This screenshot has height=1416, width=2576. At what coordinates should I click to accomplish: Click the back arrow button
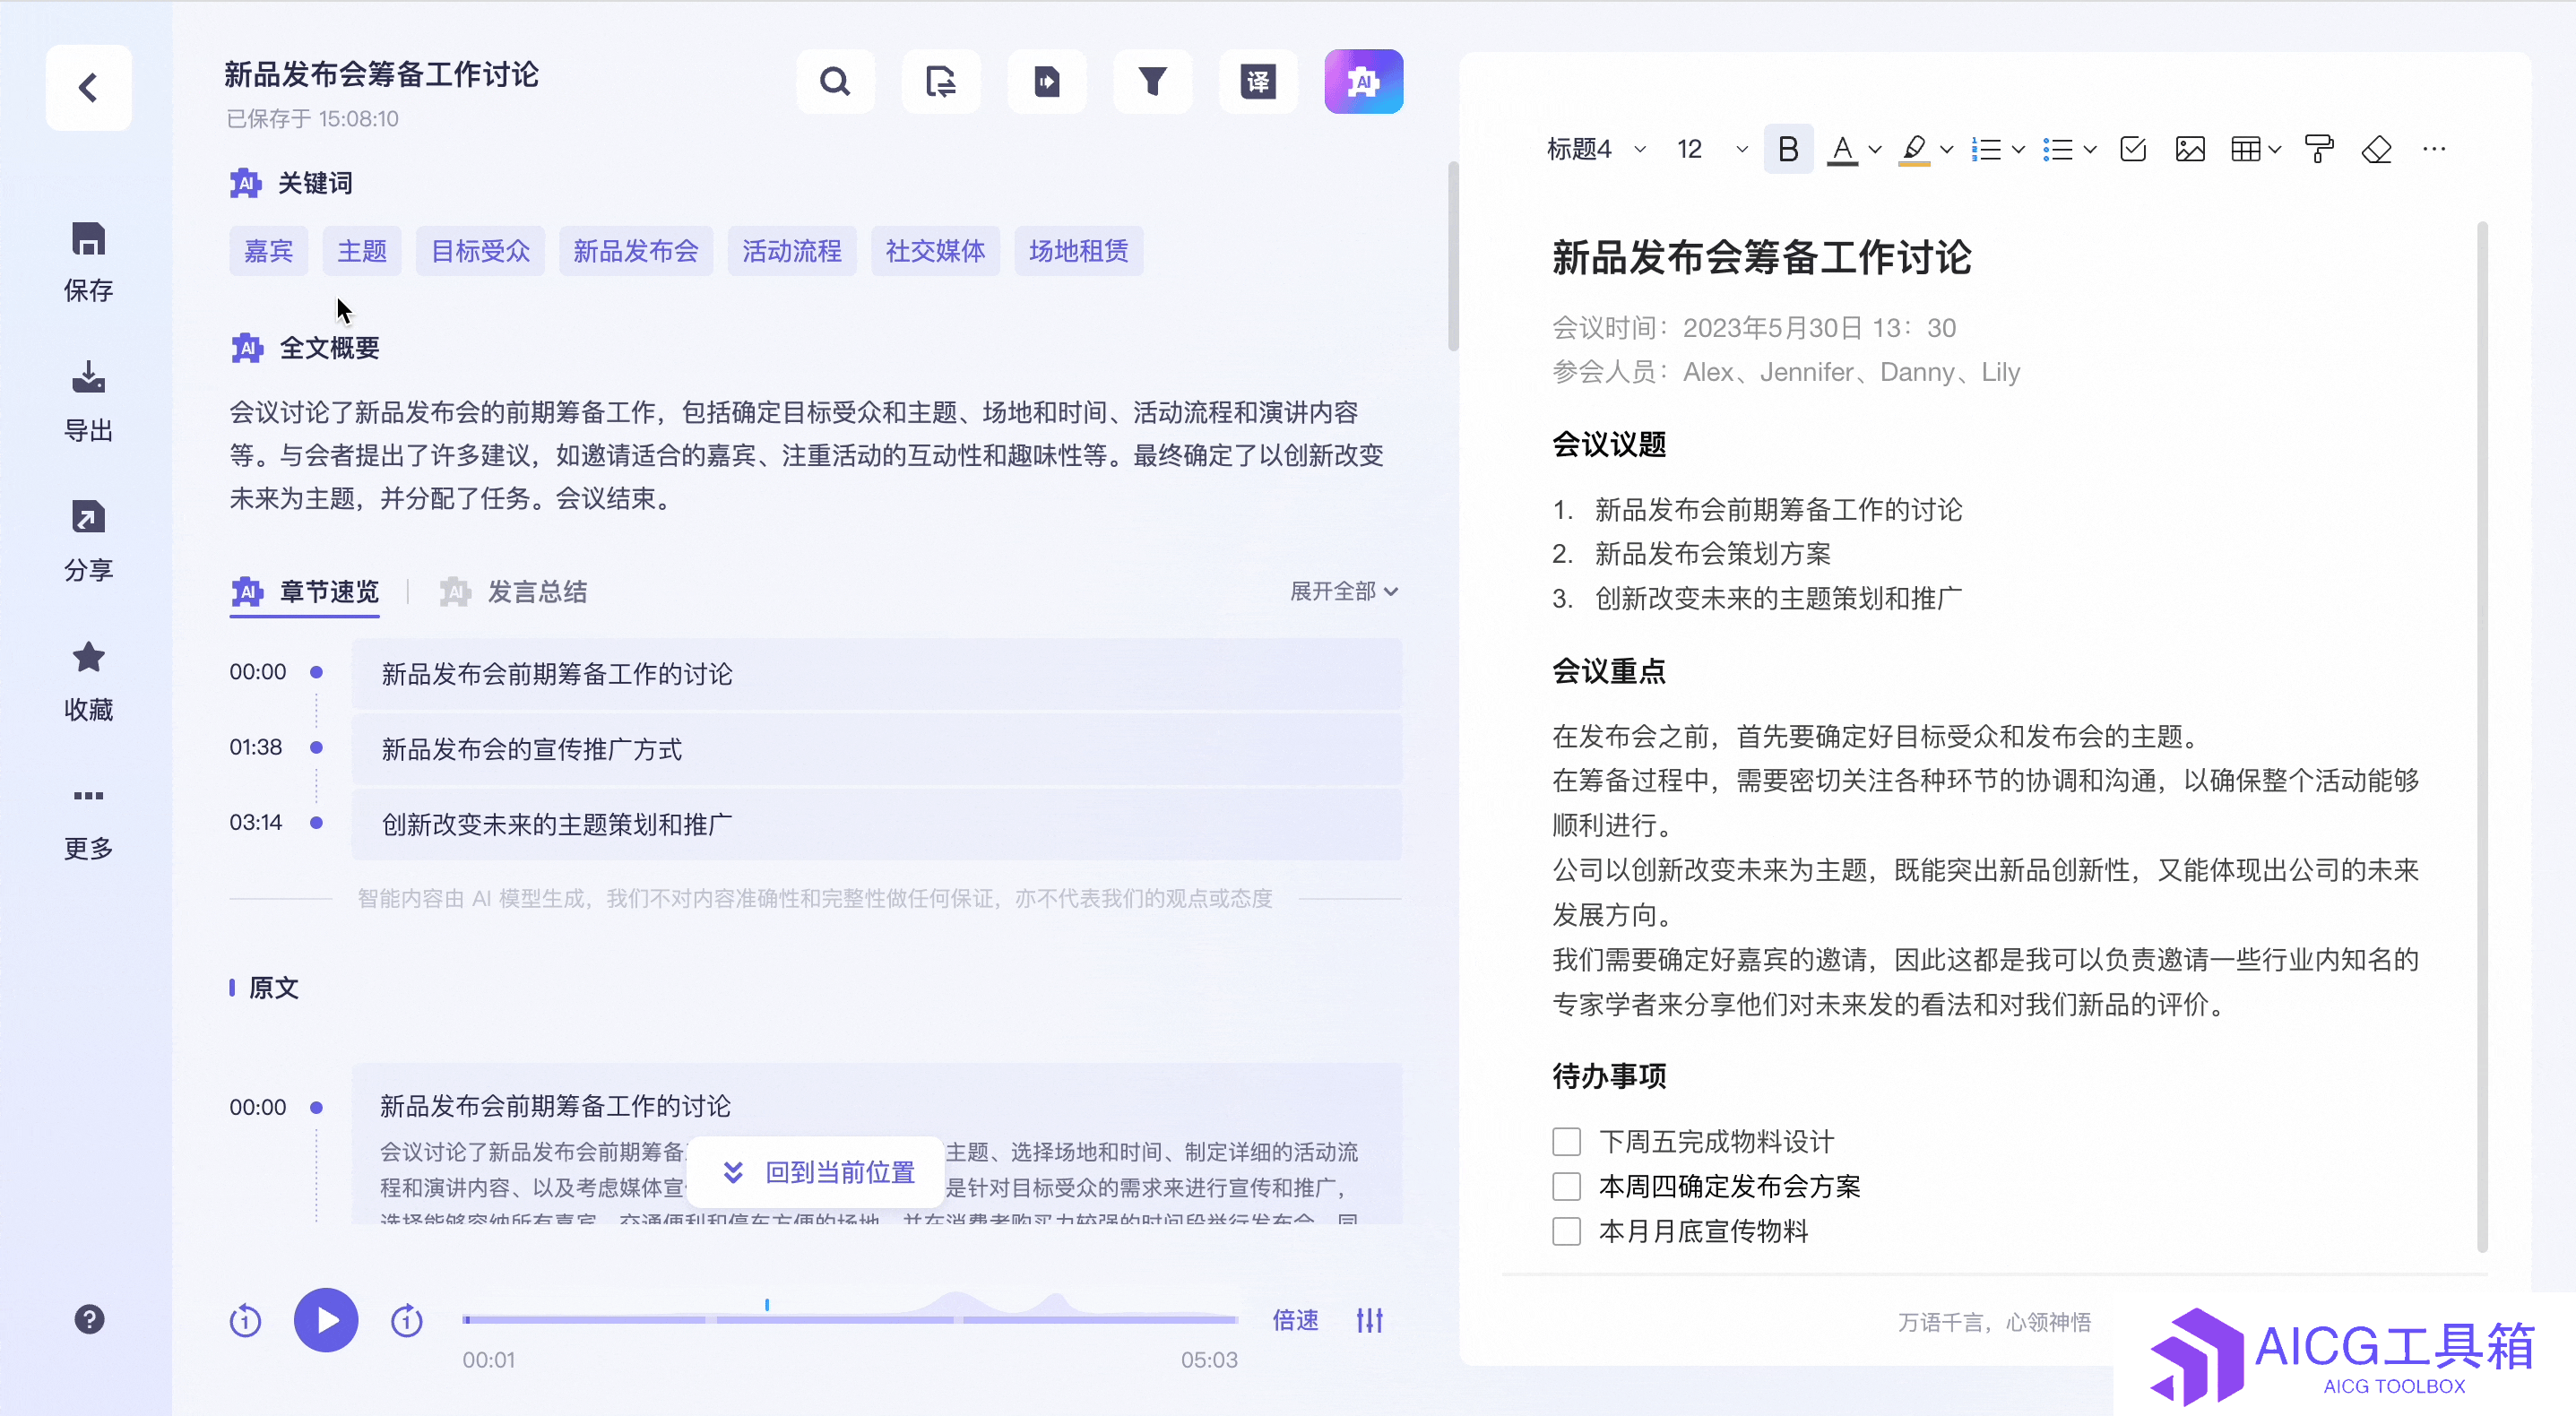click(88, 87)
